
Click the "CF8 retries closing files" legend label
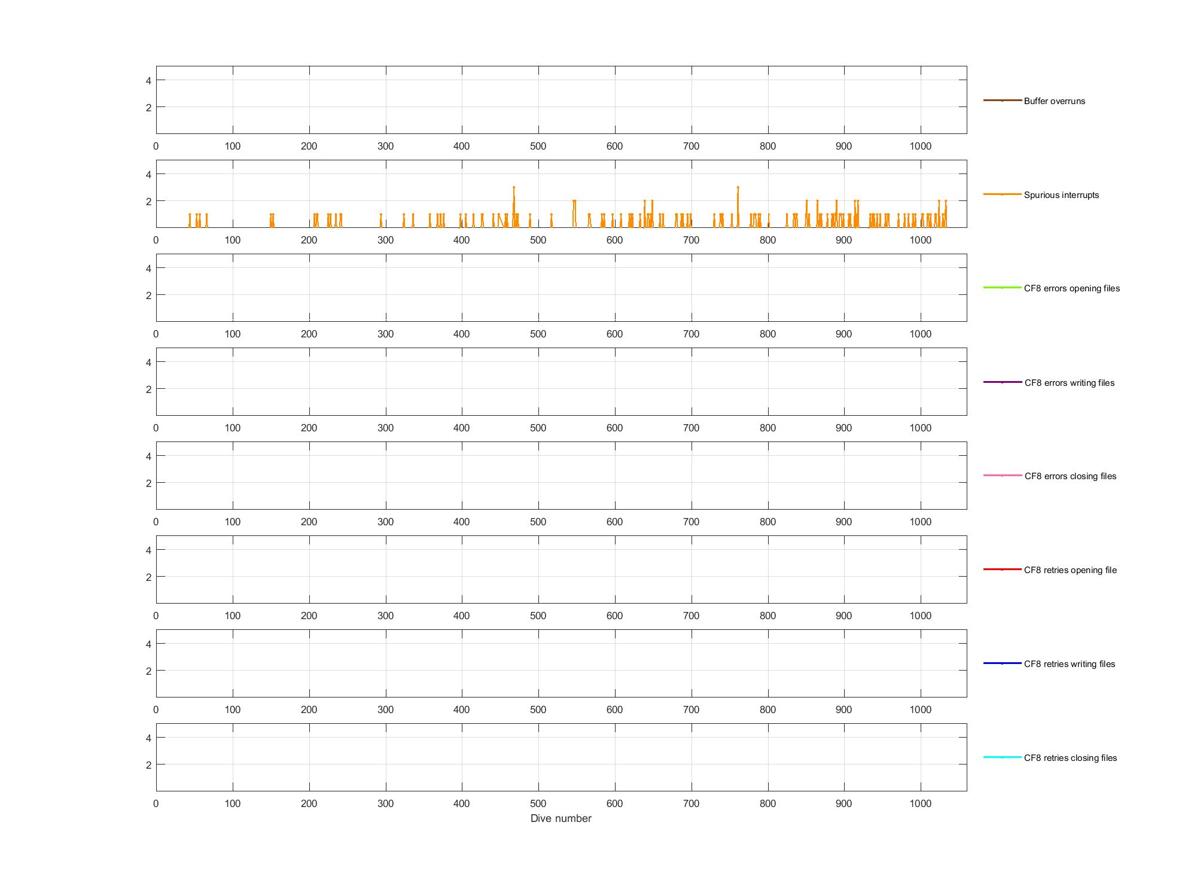click(1070, 758)
